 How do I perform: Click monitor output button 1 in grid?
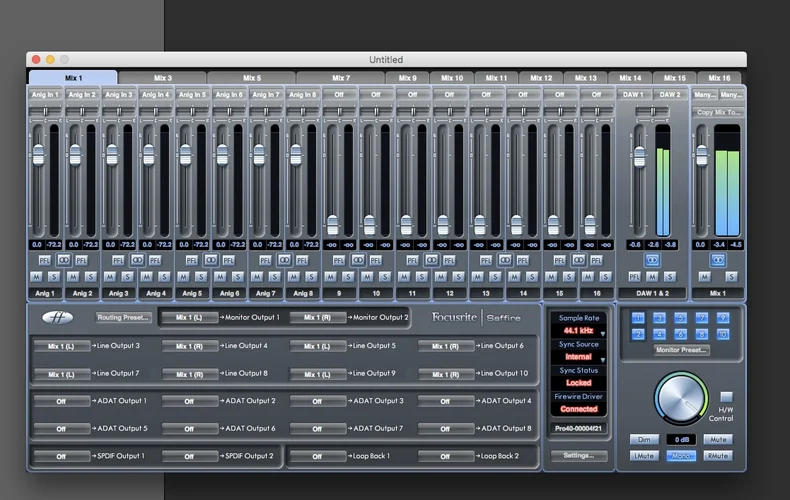tap(637, 318)
